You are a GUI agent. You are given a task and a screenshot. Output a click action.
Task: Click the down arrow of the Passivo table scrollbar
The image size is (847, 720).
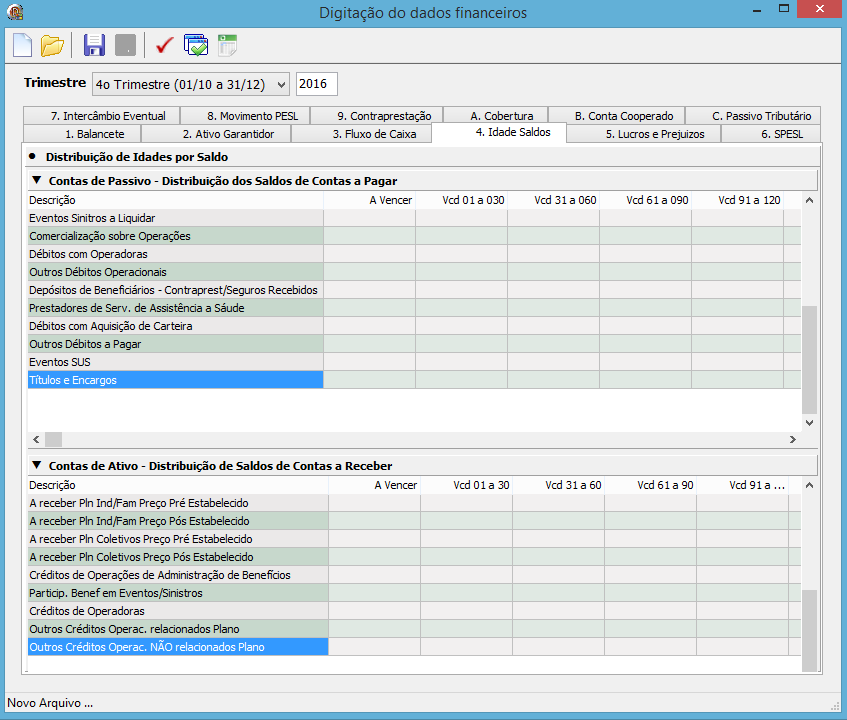(809, 423)
